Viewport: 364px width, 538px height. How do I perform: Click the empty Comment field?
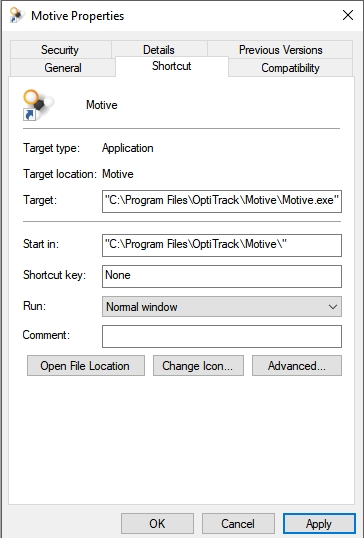pos(222,336)
